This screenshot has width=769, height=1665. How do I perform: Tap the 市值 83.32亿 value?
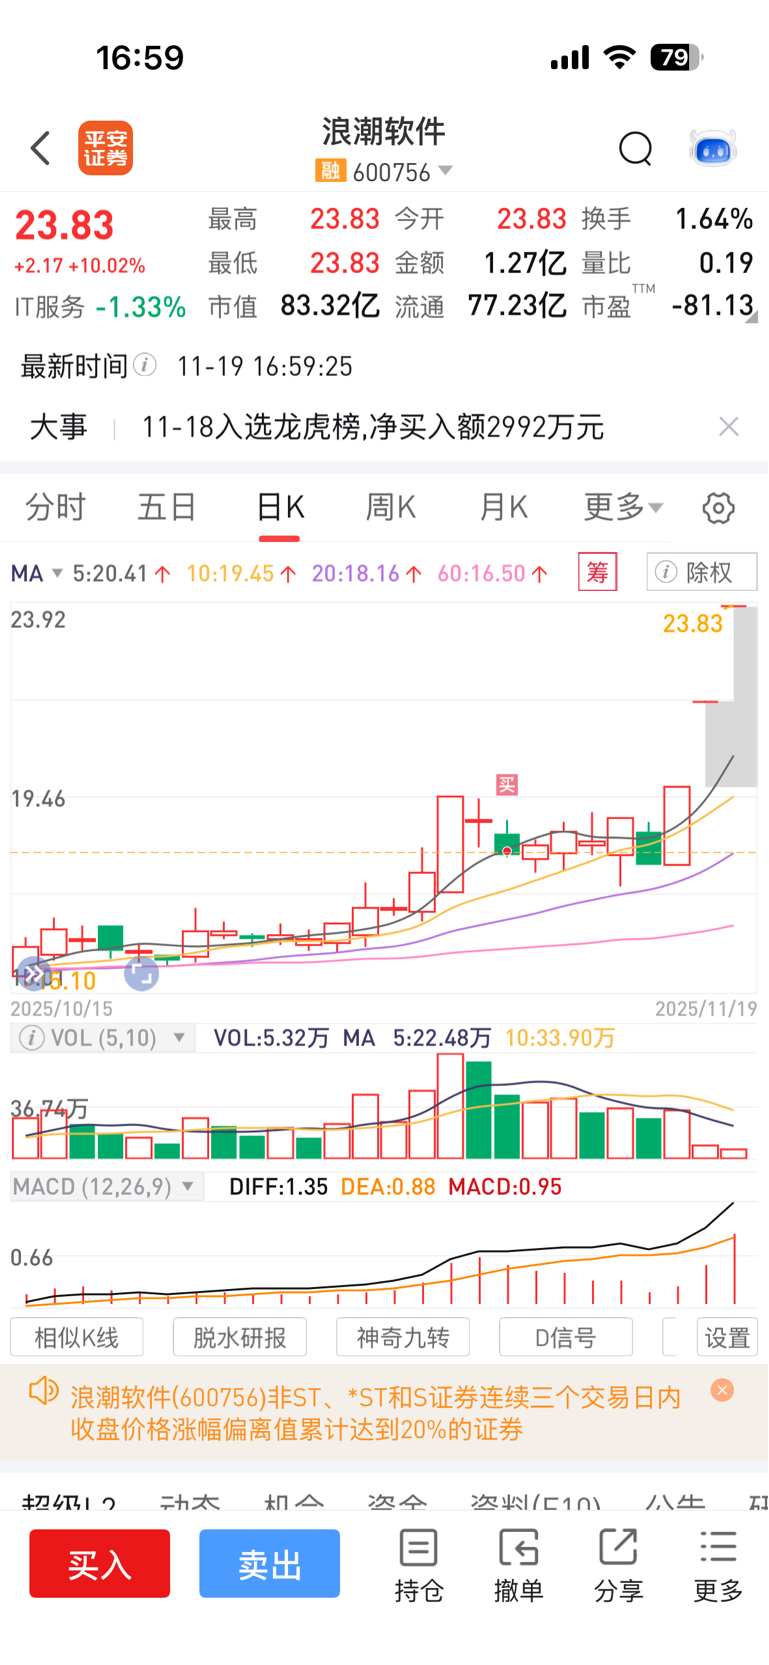[x=330, y=305]
